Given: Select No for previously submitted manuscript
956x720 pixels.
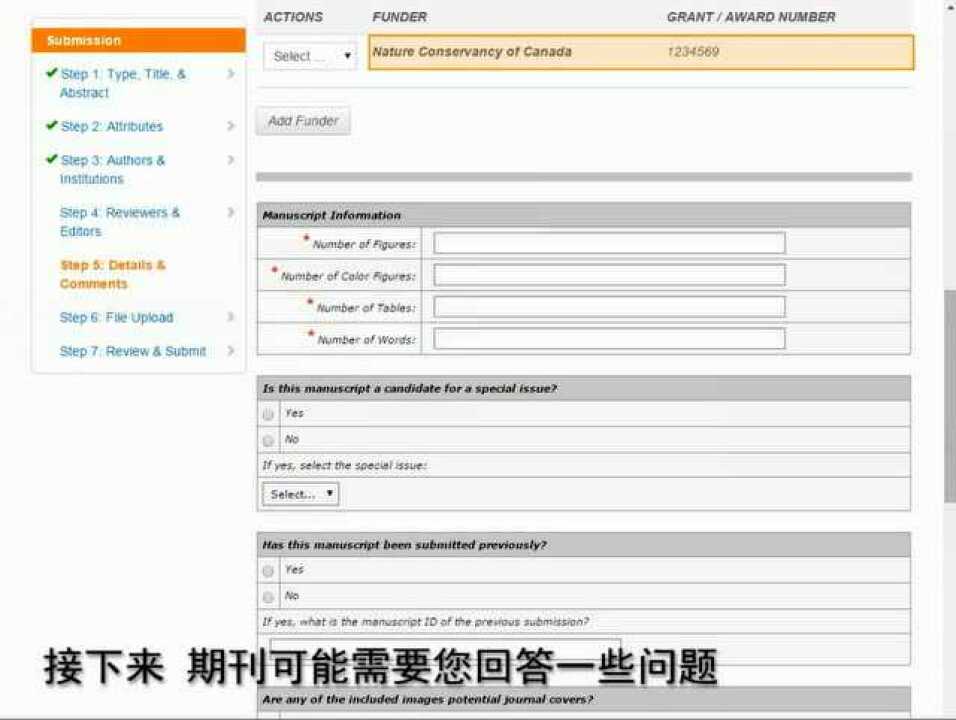Looking at the screenshot, I should [268, 596].
